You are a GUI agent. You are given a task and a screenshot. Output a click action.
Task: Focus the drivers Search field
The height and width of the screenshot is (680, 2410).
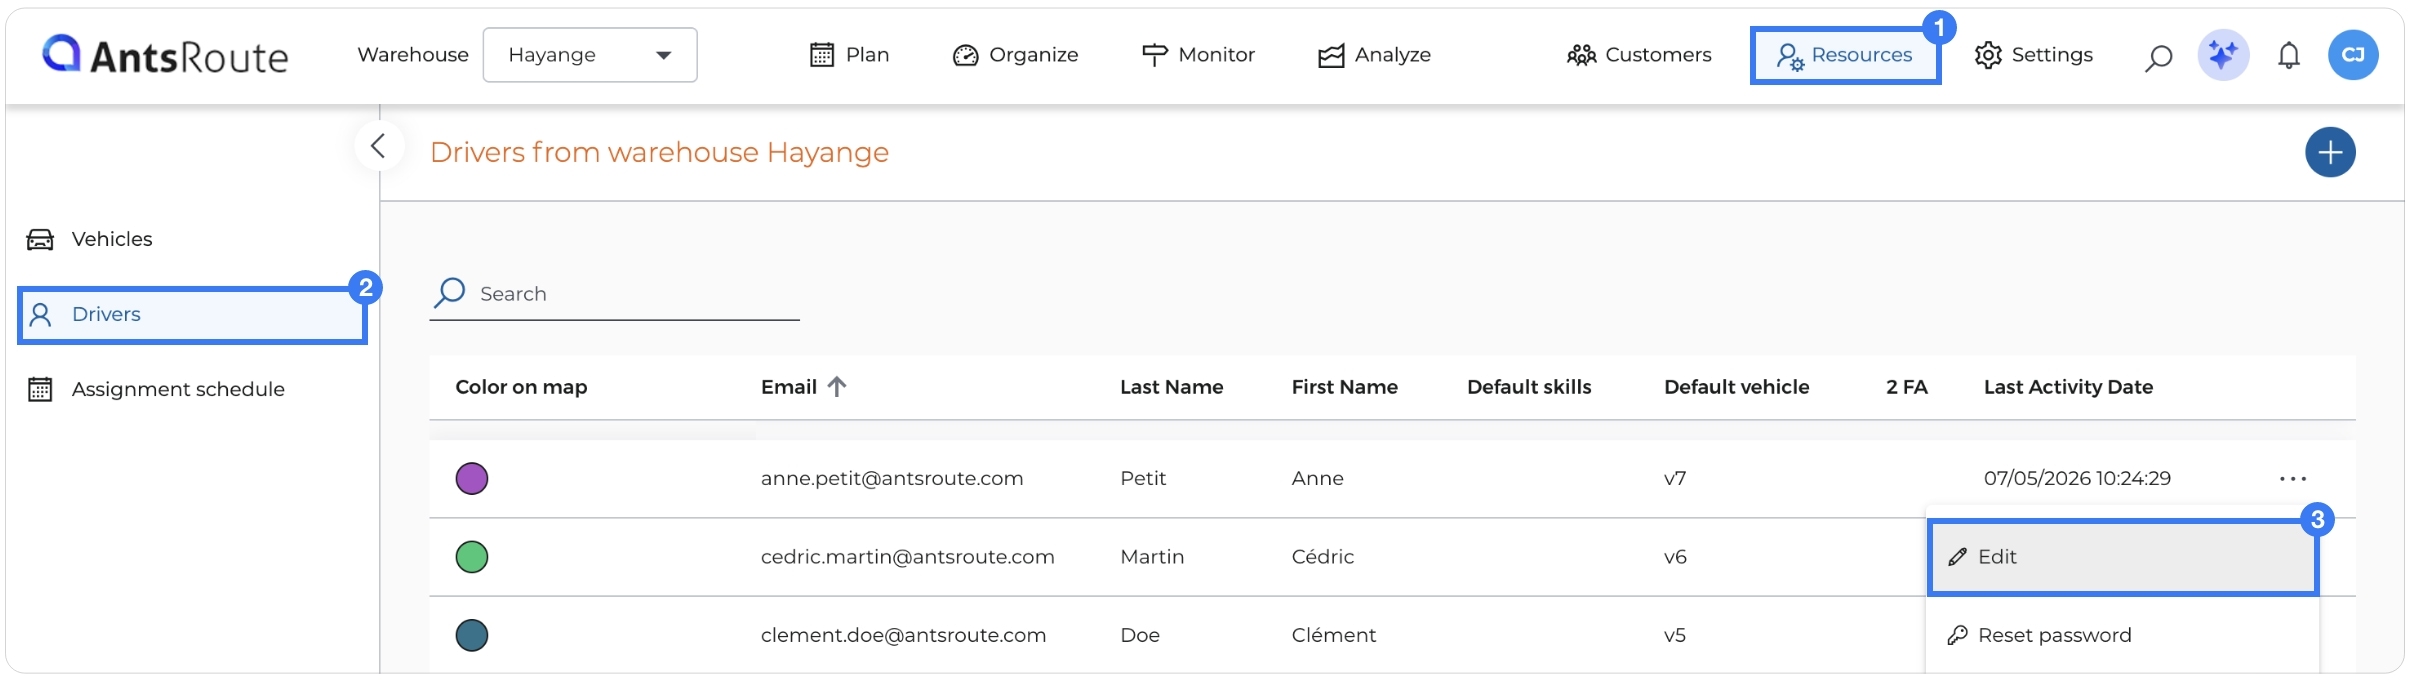[615, 294]
